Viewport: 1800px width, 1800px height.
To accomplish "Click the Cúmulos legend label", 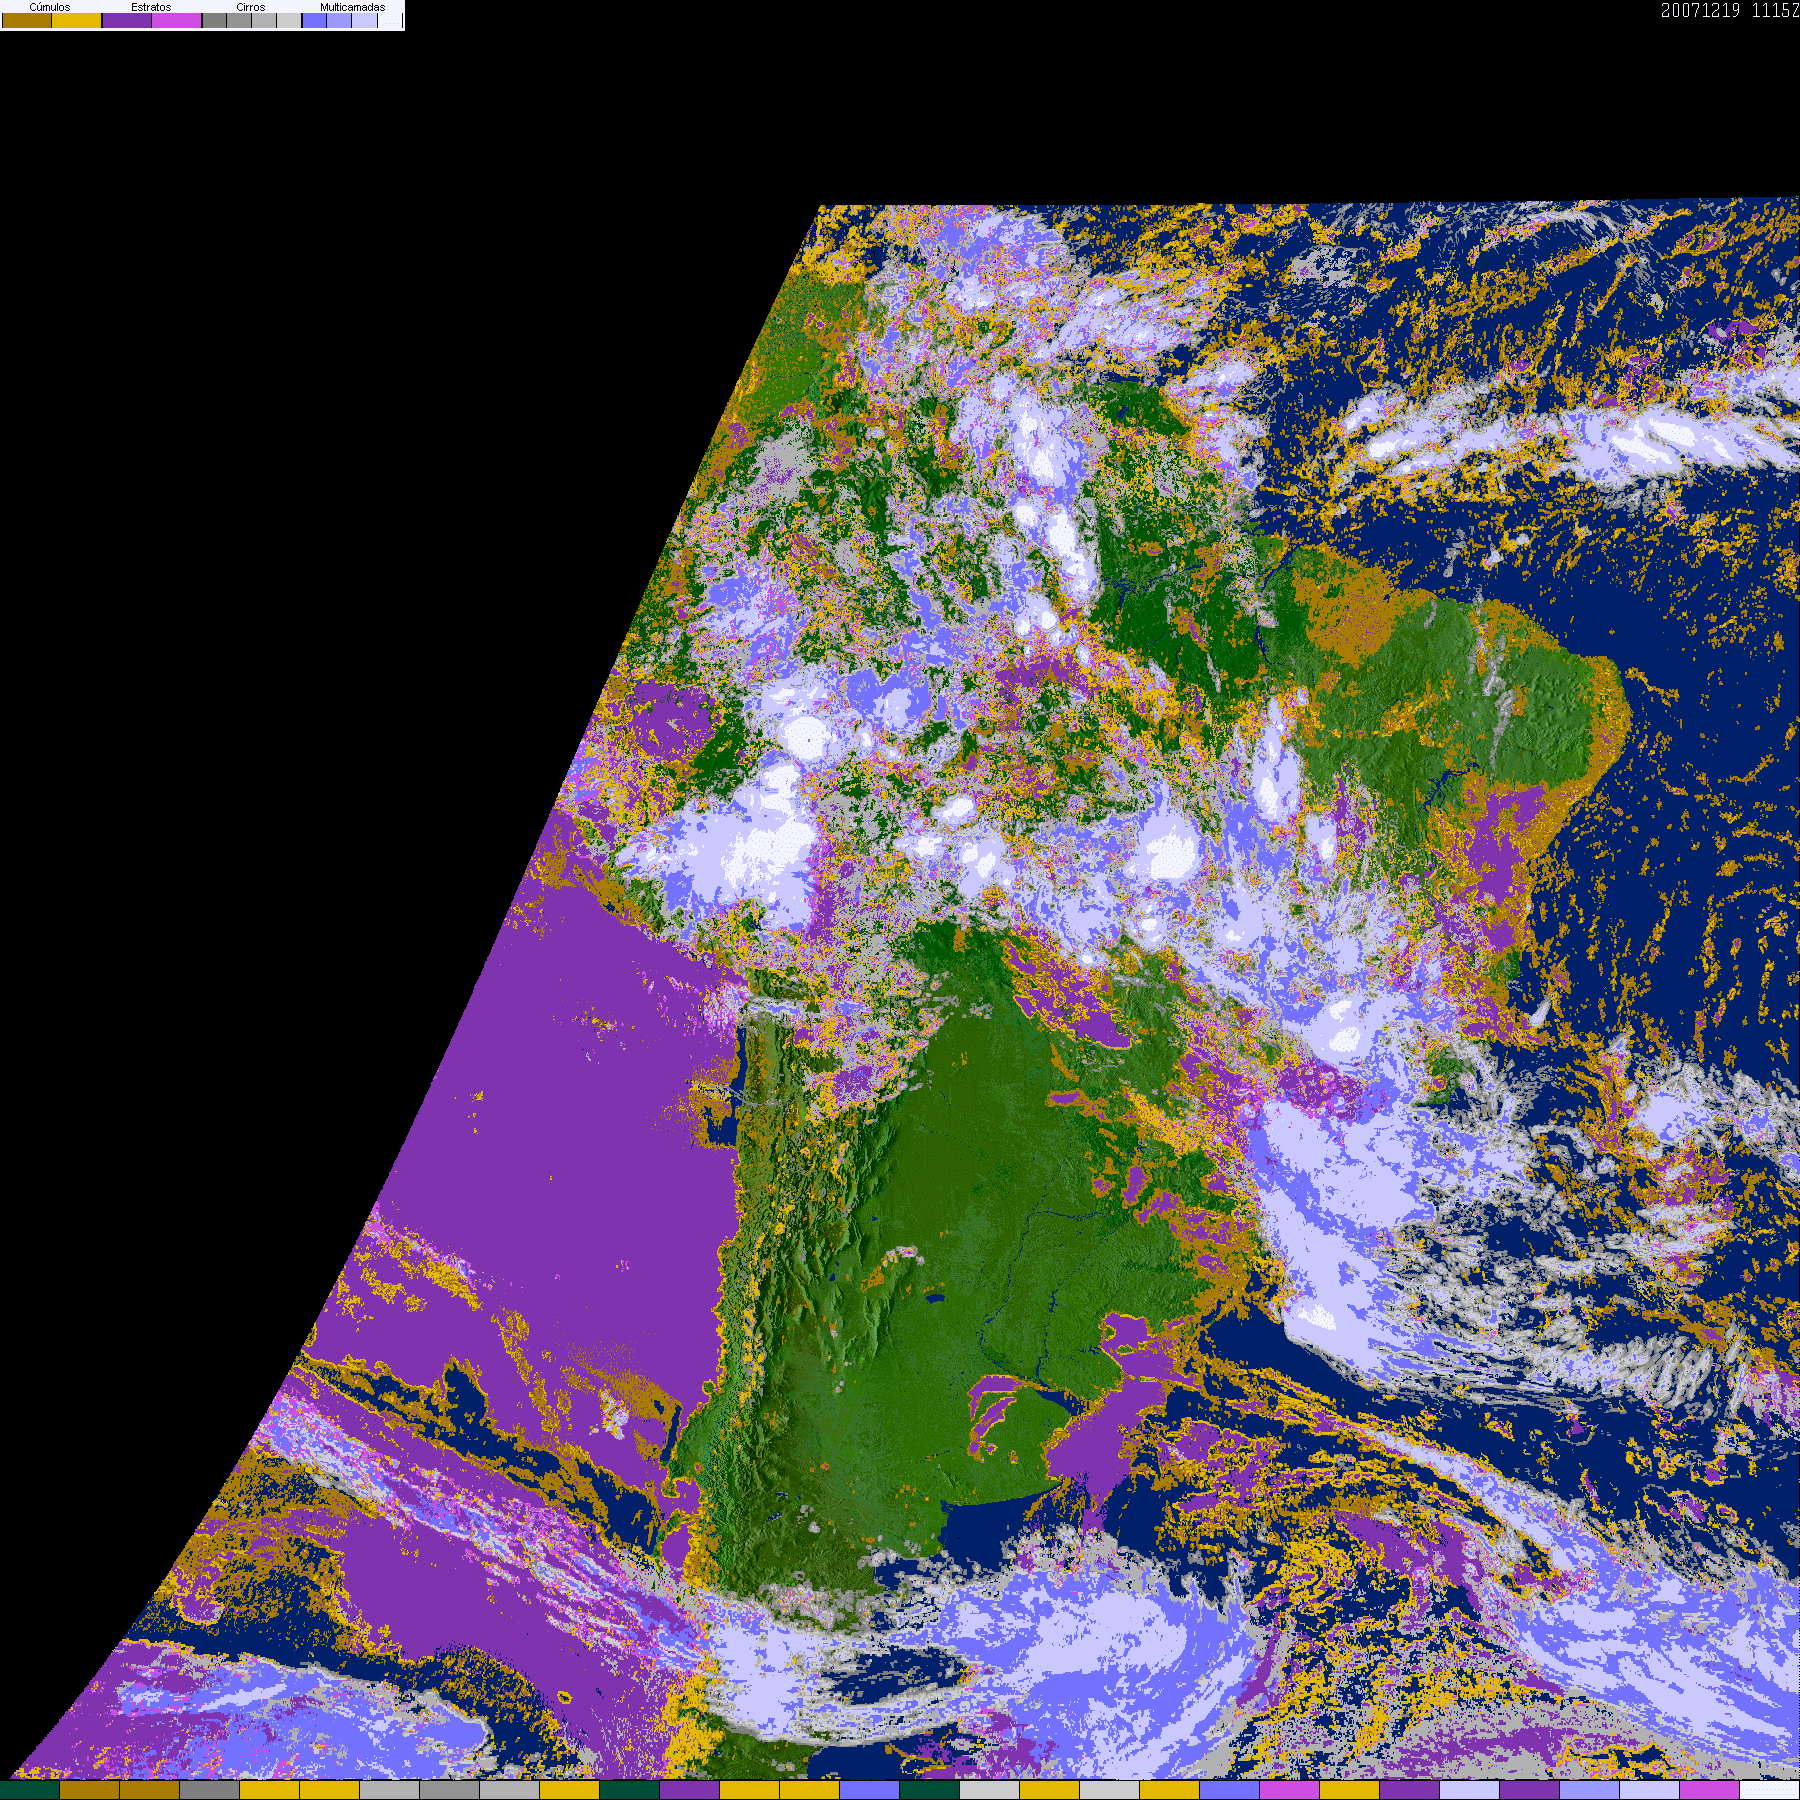I will 50,7.
